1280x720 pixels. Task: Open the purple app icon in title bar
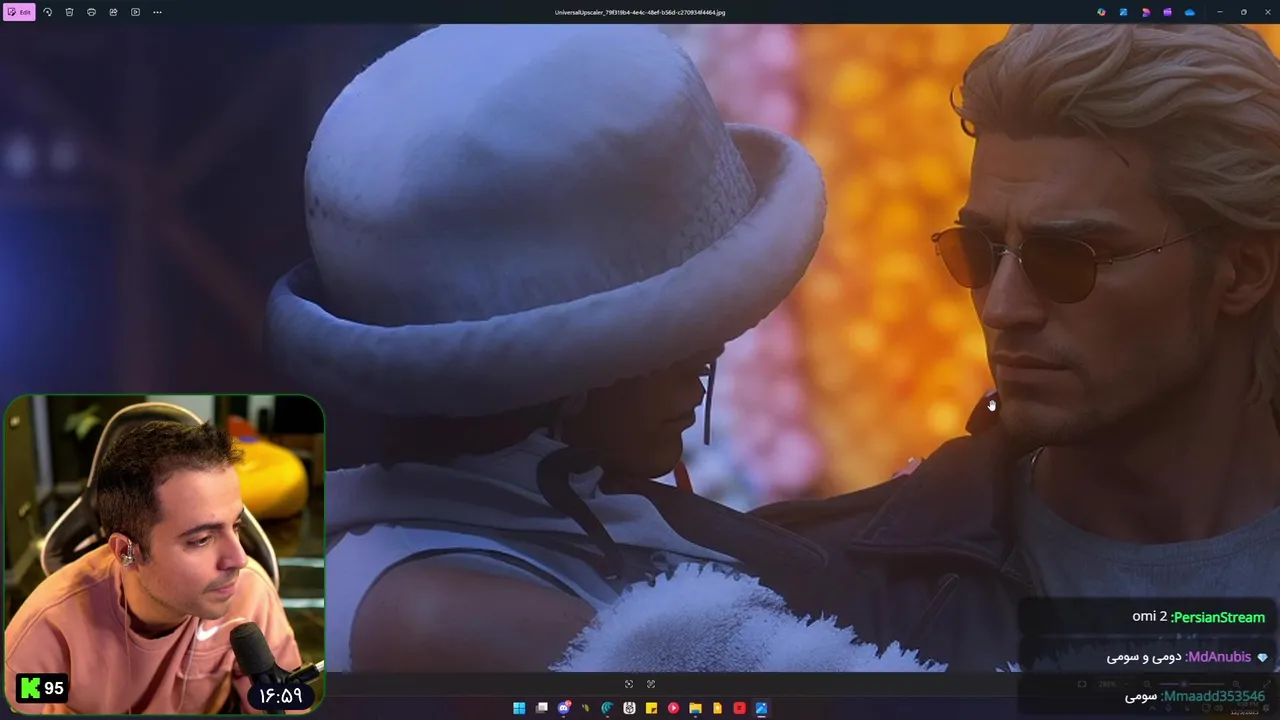click(x=1167, y=12)
